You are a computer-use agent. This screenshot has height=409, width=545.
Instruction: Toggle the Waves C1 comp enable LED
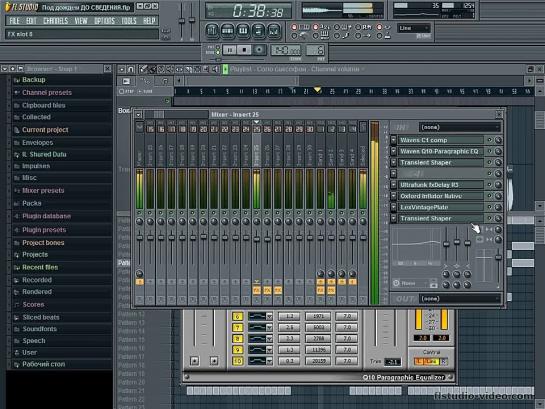coord(490,140)
